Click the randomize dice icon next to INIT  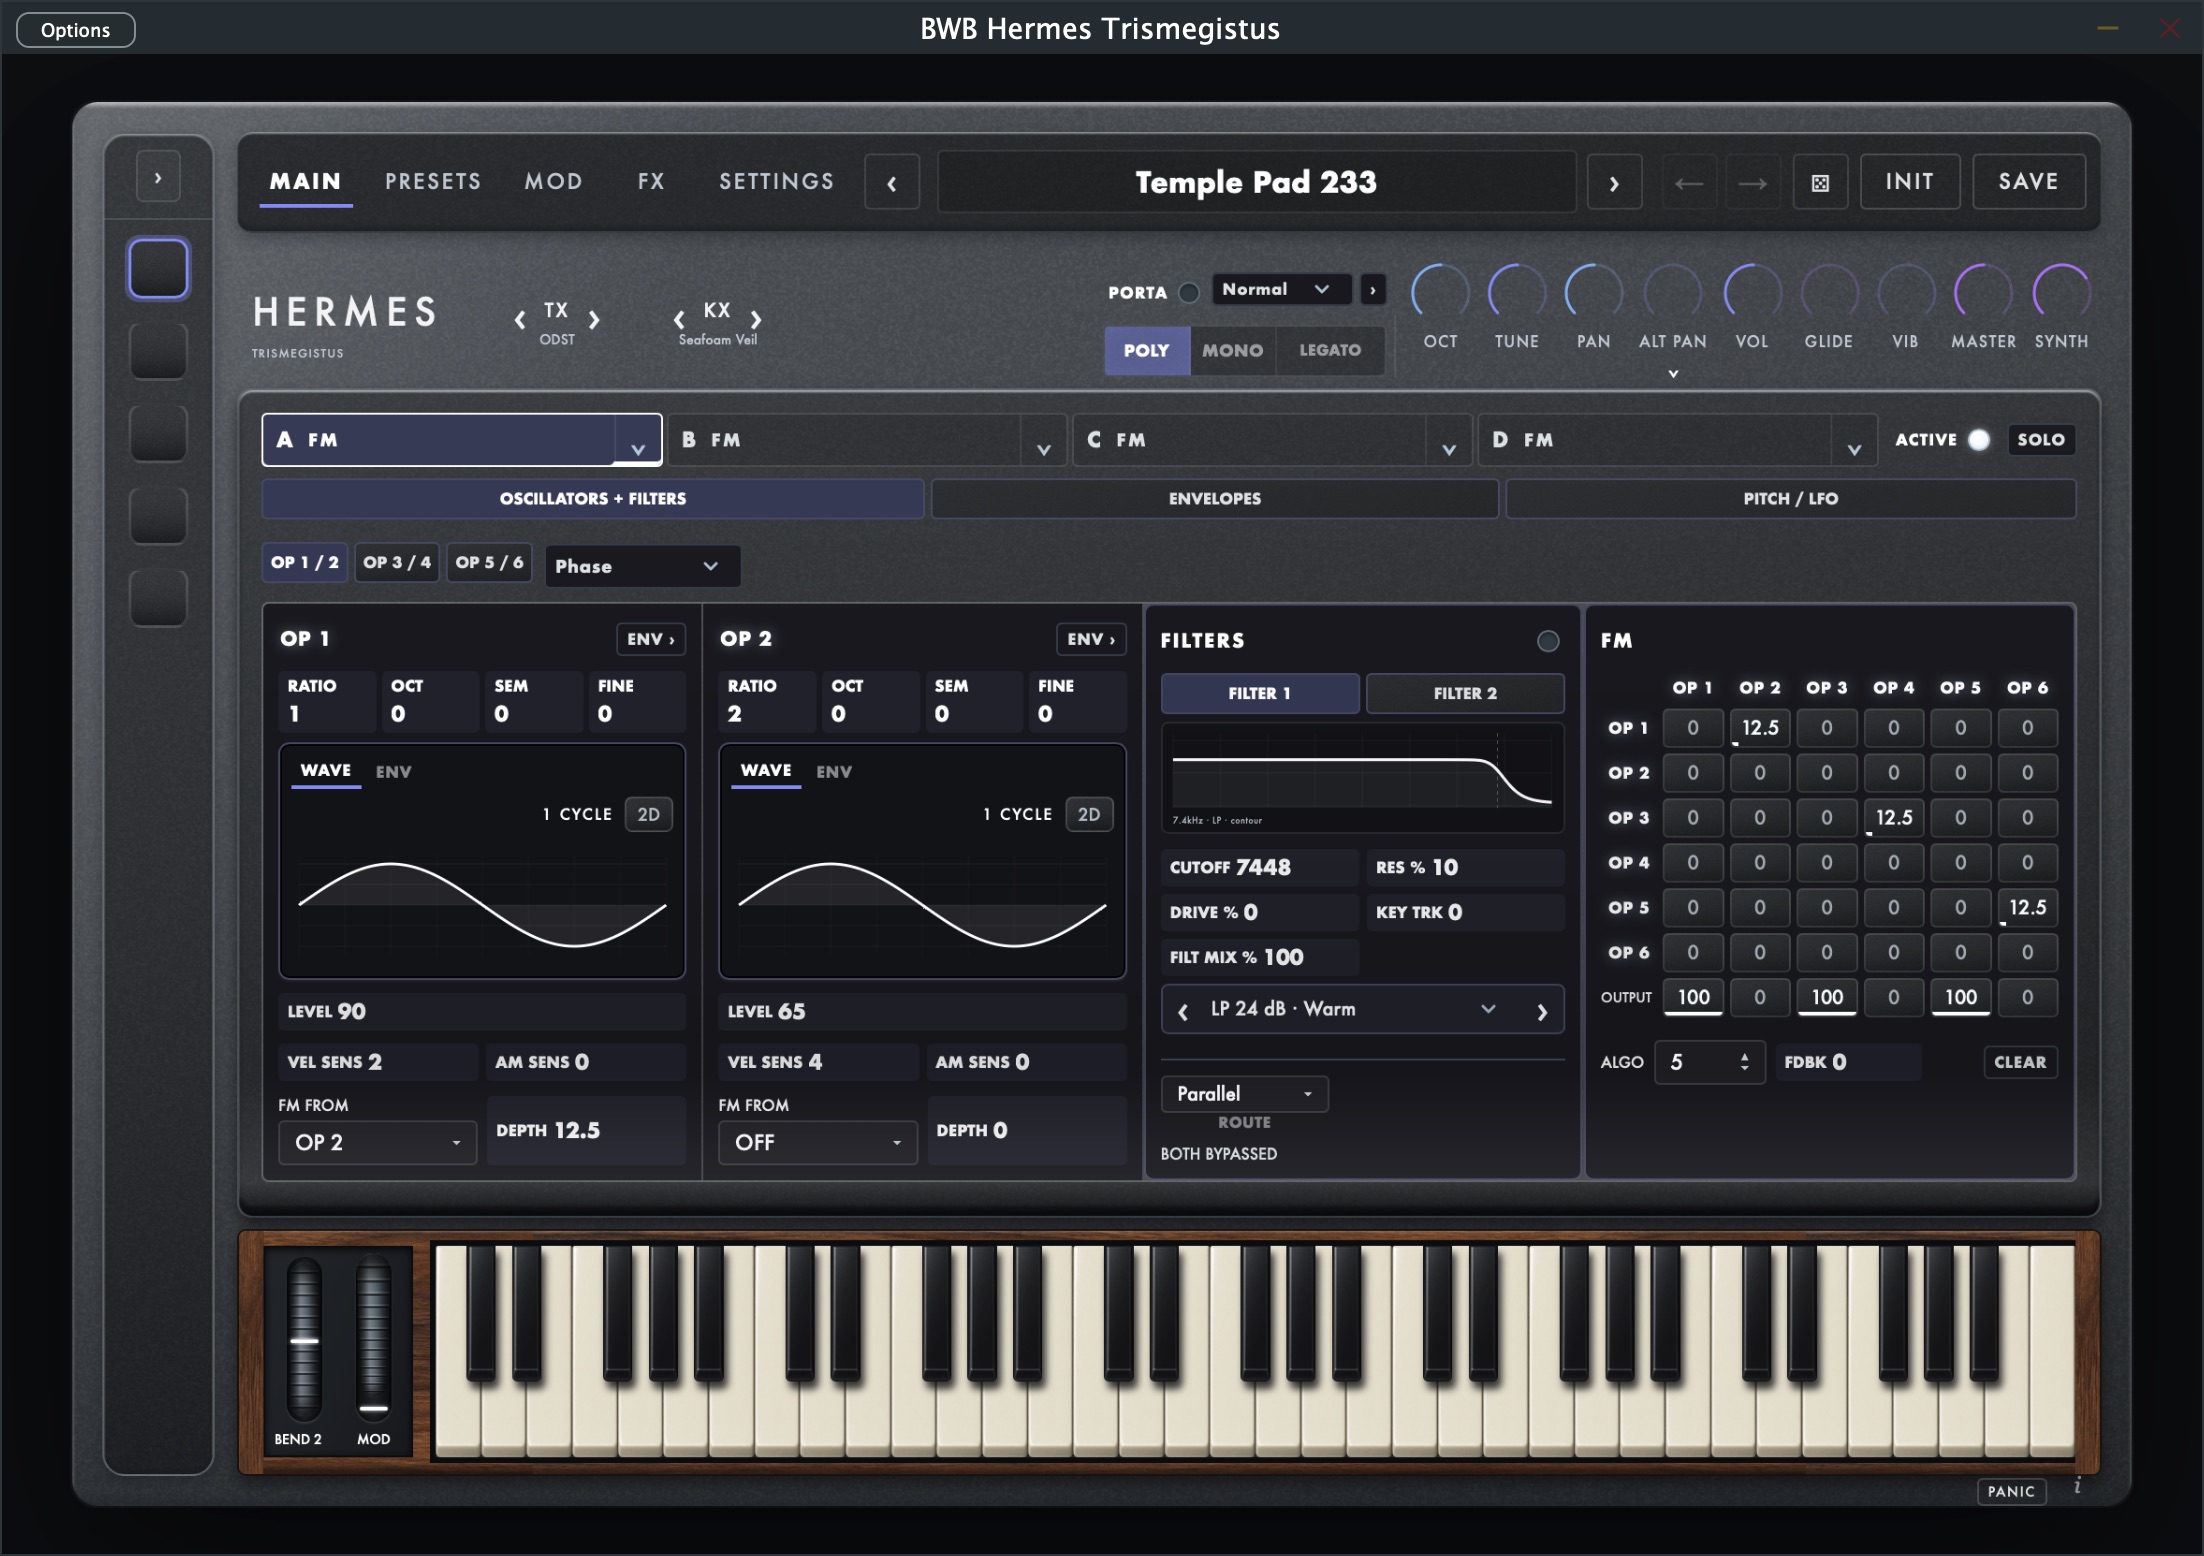pos(1820,183)
